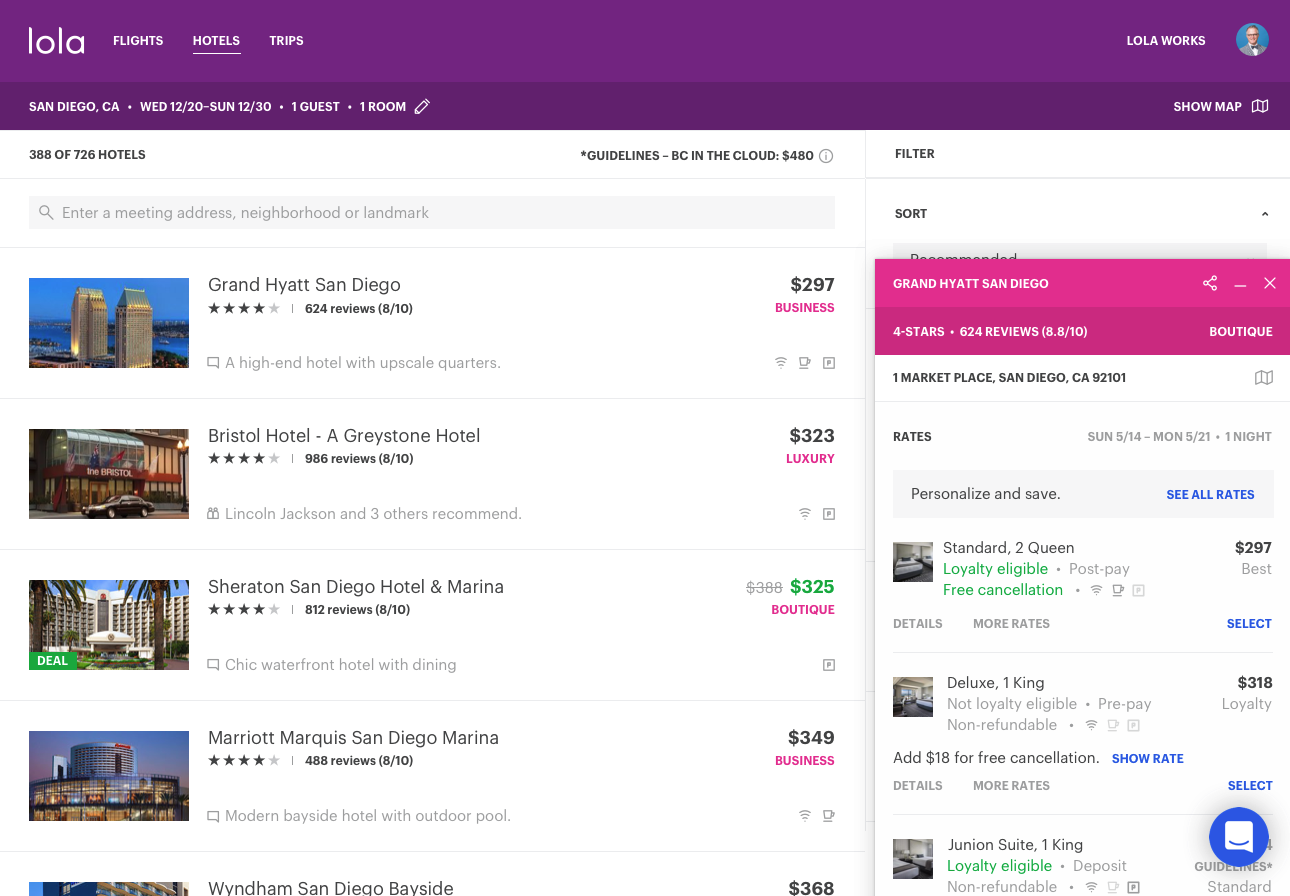Click Grand Hyatt list row breakfast cup icon
Screen dimensions: 1290x896
[805, 363]
